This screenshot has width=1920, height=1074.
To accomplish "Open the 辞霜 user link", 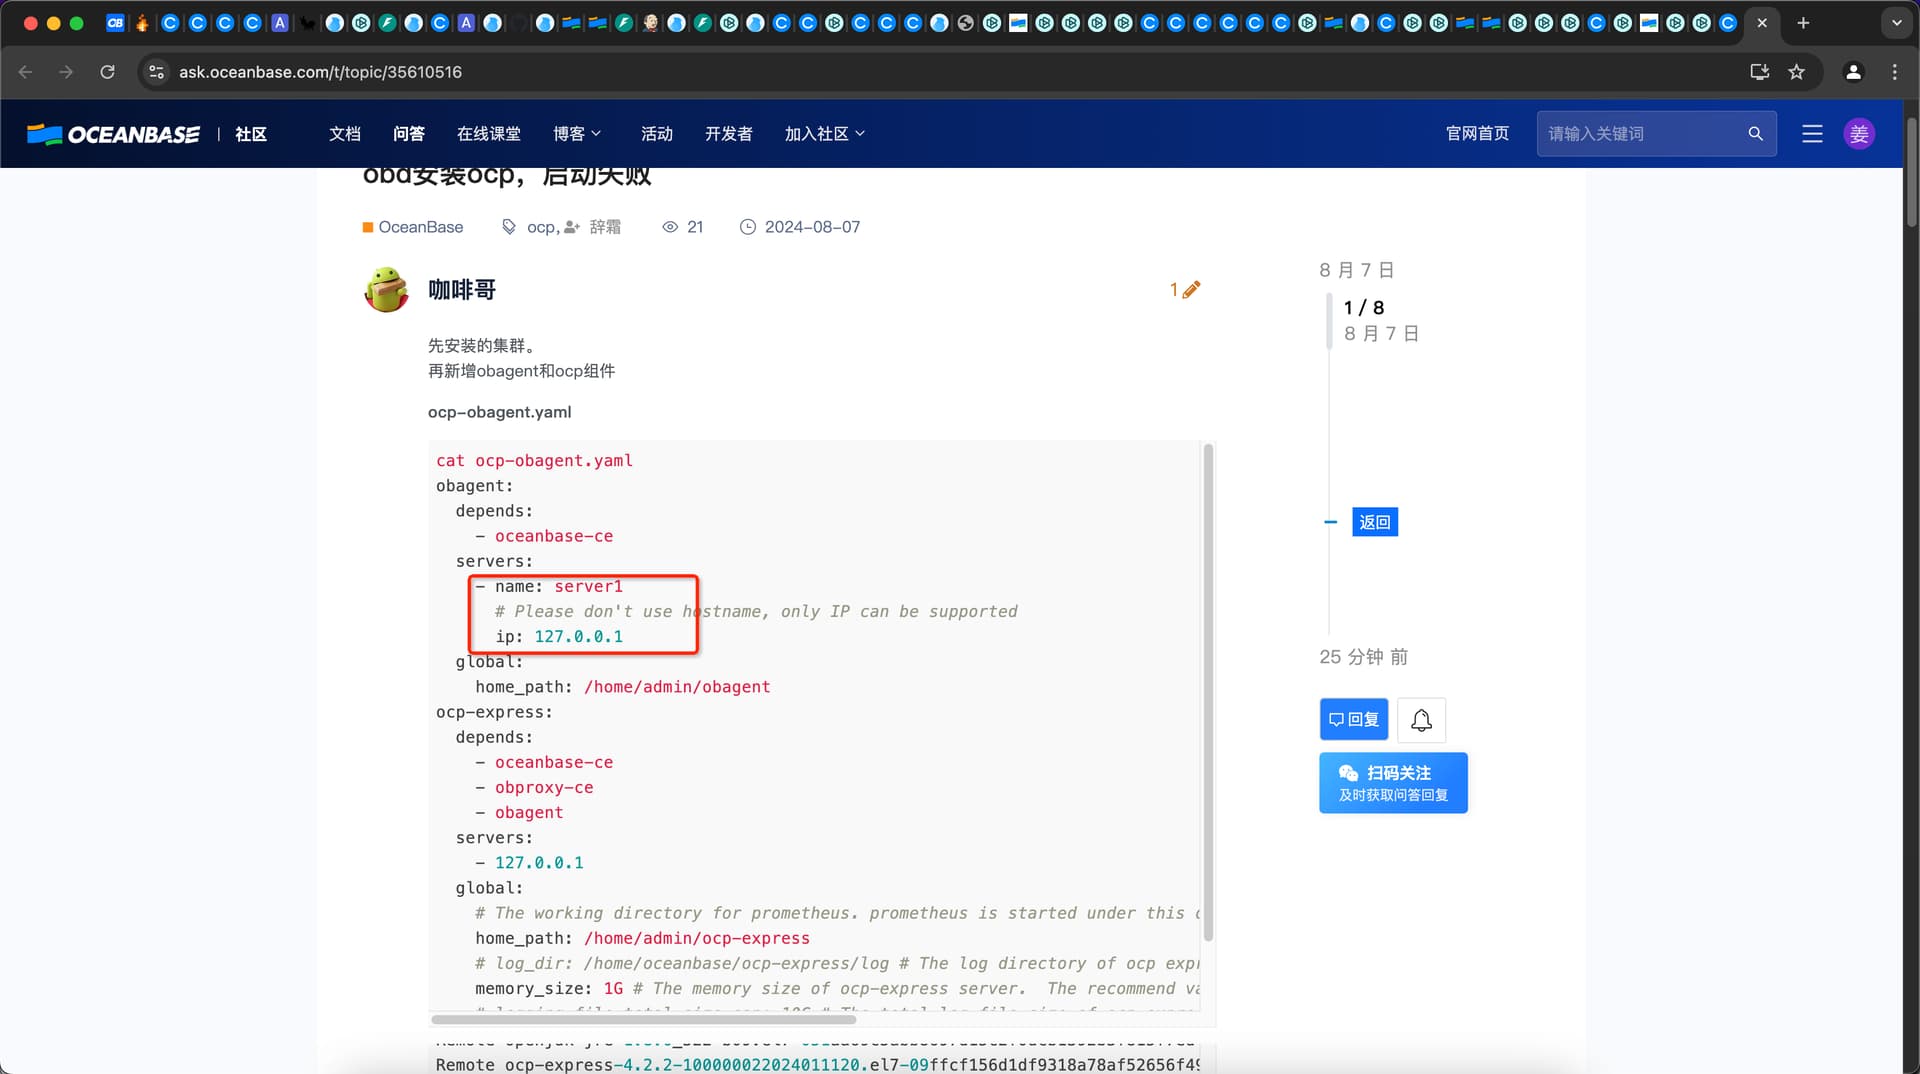I will click(x=604, y=227).
